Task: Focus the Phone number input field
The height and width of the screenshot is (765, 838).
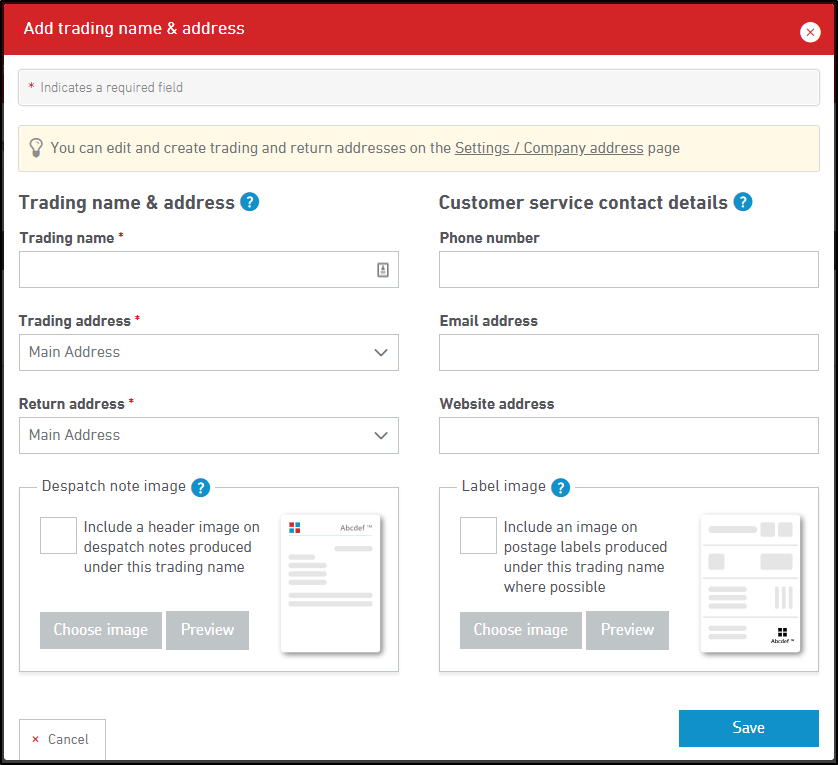Action: pos(629,270)
